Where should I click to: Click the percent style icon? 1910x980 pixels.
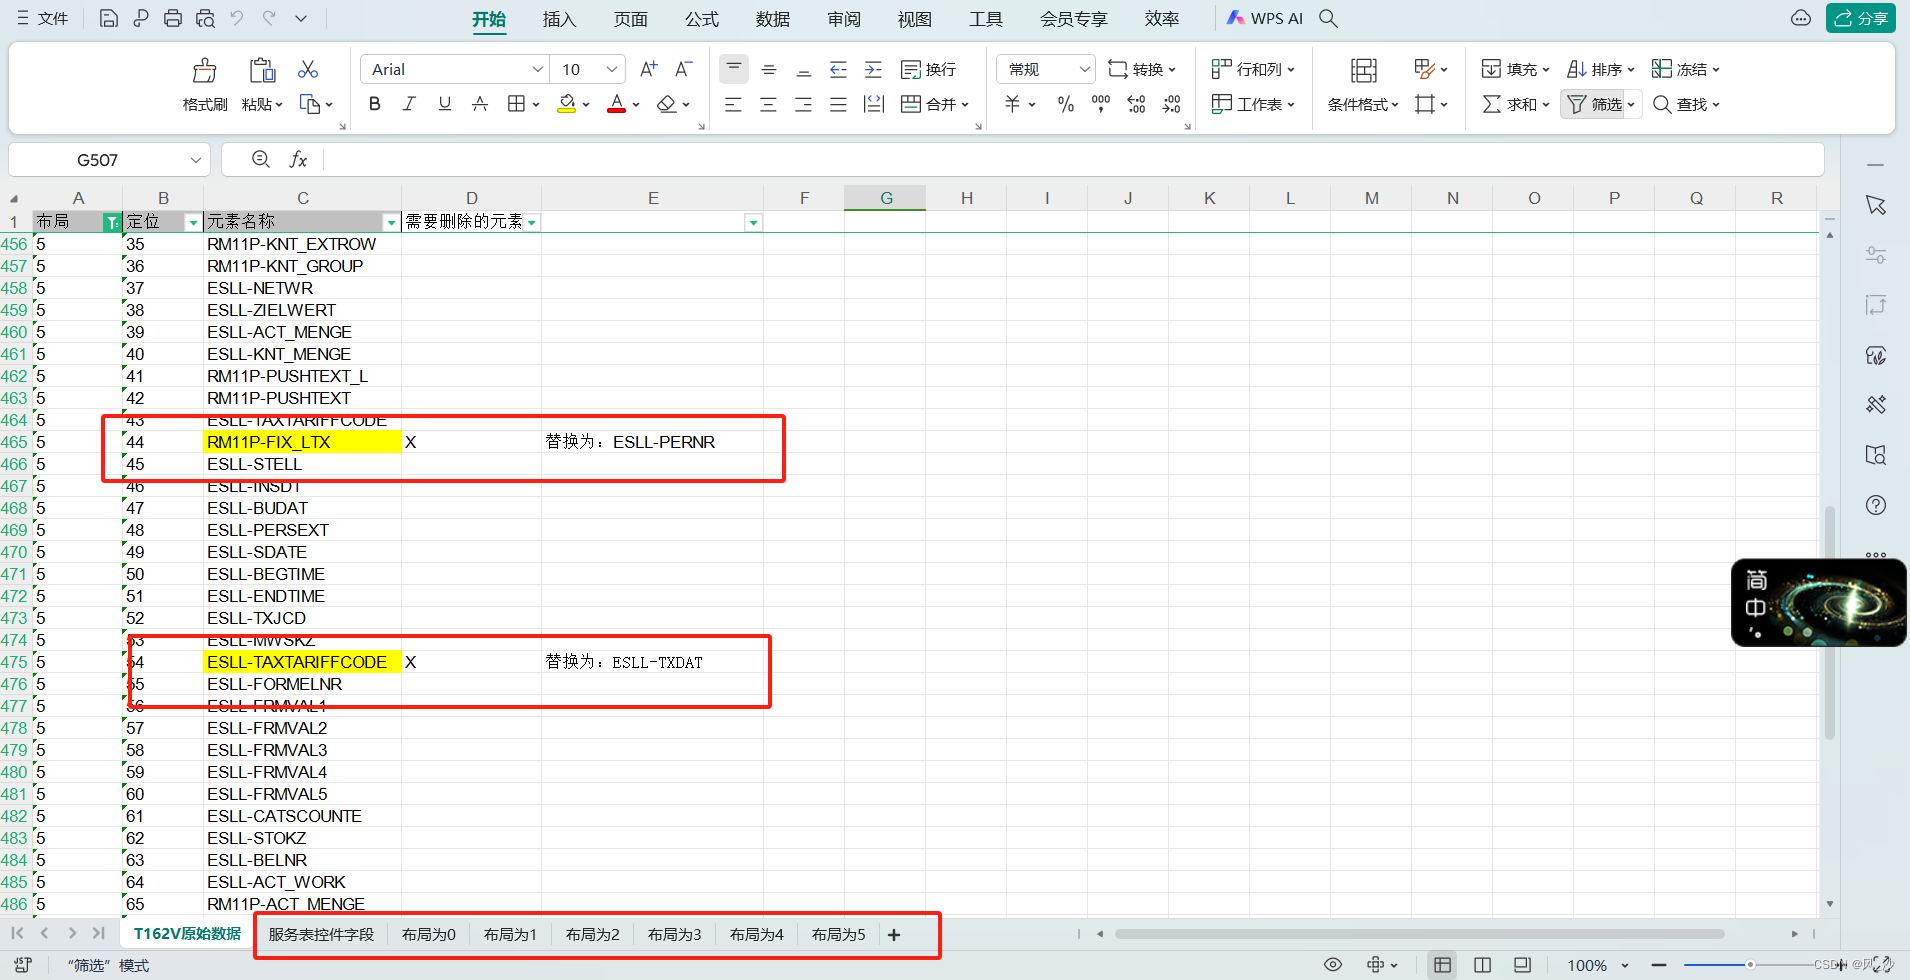(1066, 104)
